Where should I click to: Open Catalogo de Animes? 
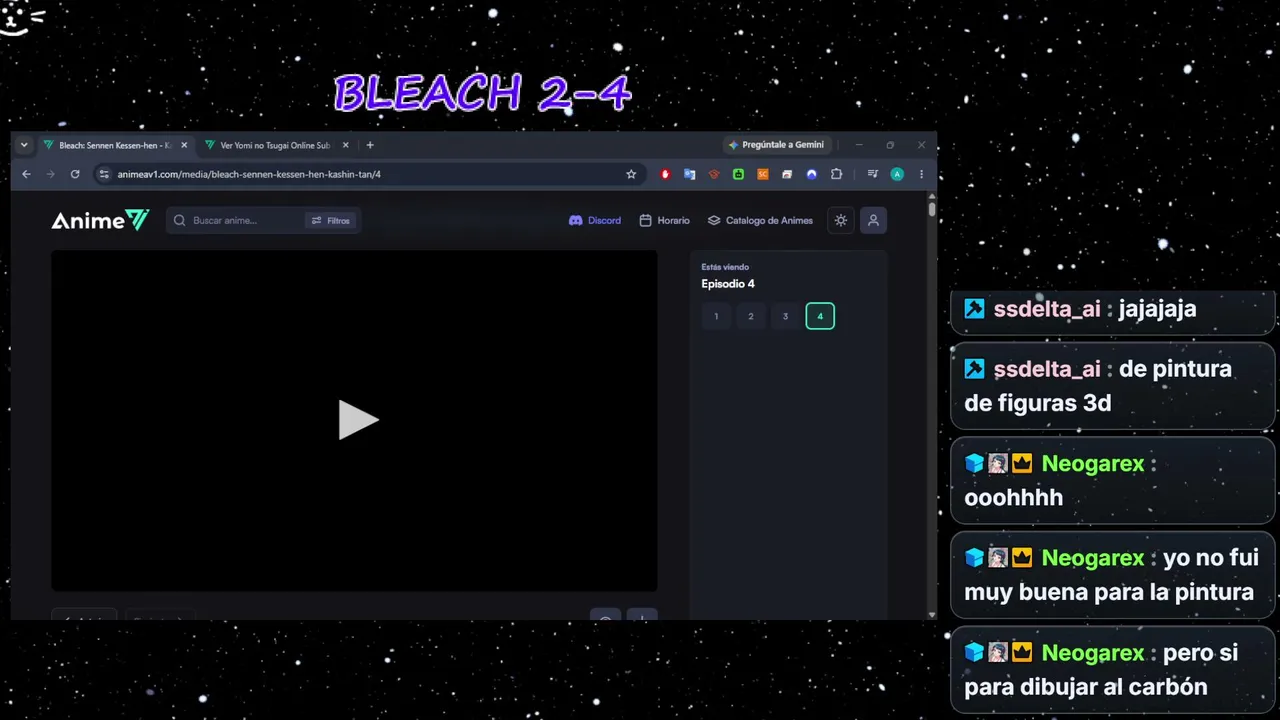pyautogui.click(x=761, y=221)
